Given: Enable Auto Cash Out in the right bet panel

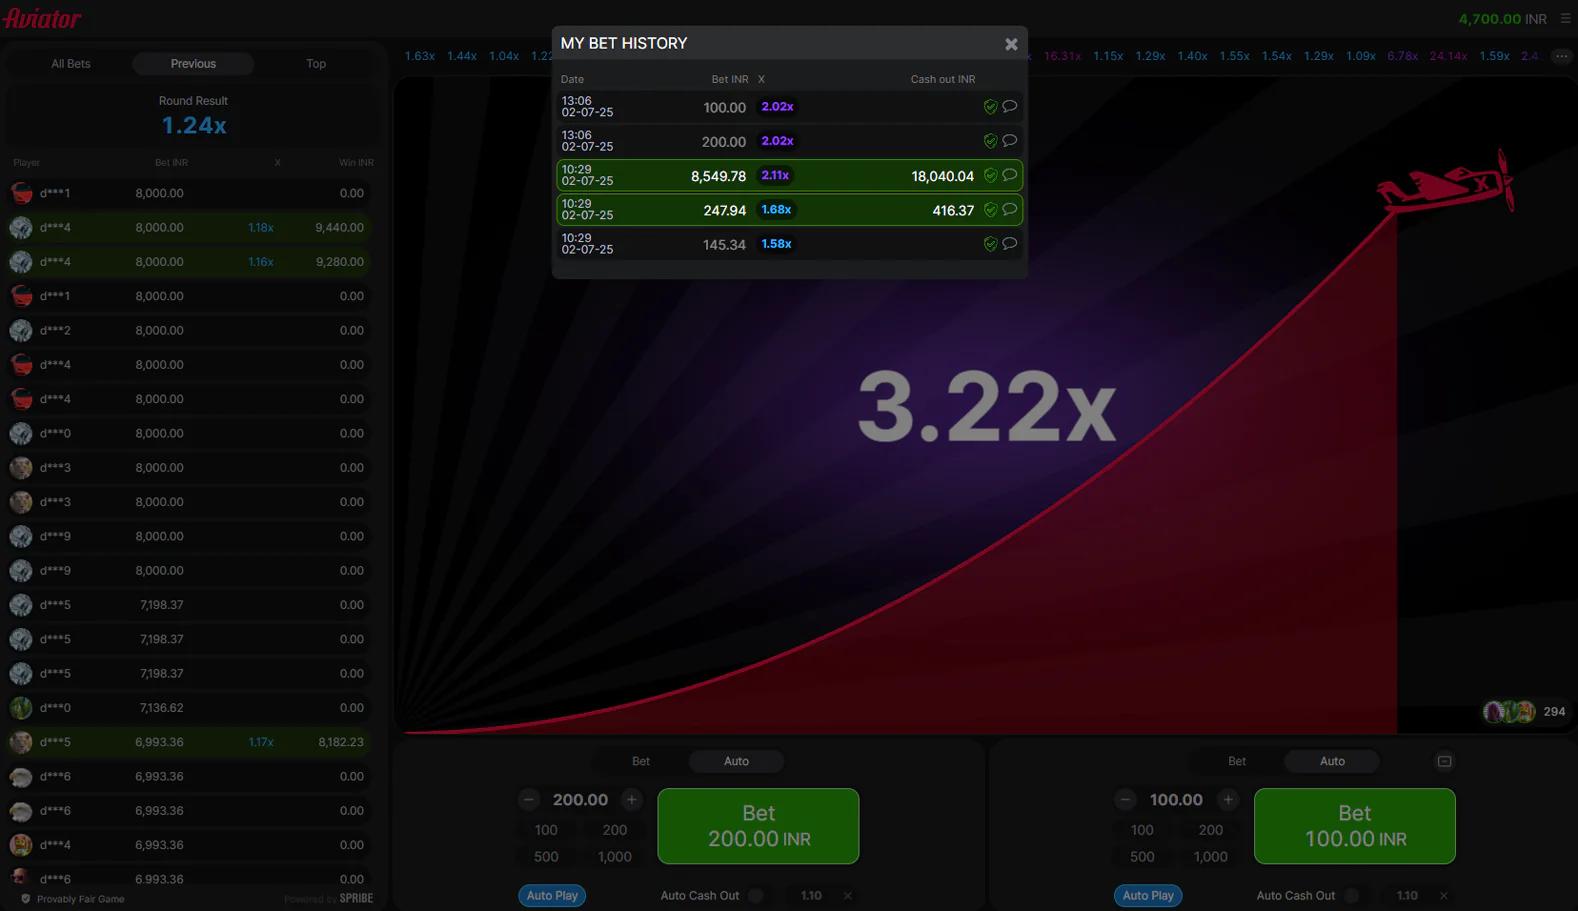Looking at the screenshot, I should [1353, 896].
